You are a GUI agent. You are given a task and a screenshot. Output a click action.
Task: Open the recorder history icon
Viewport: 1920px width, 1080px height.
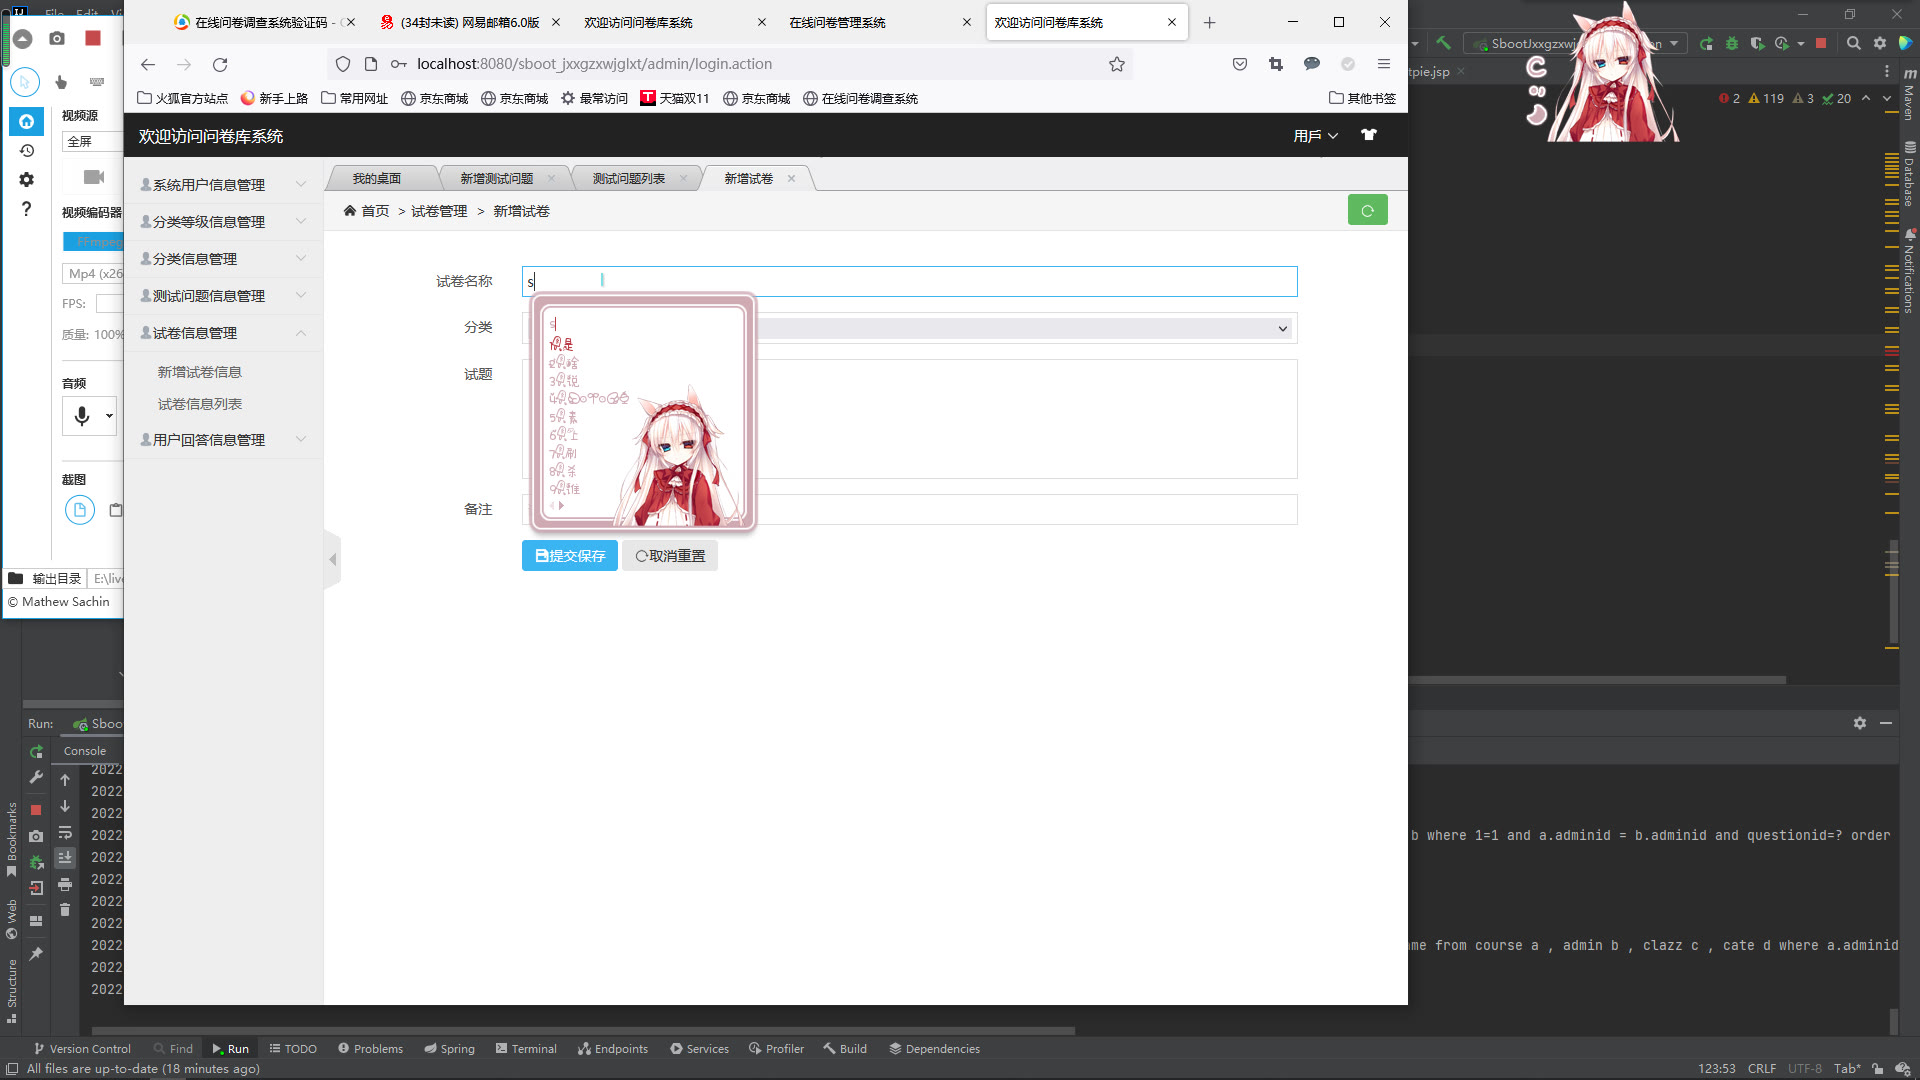pyautogui.click(x=26, y=150)
